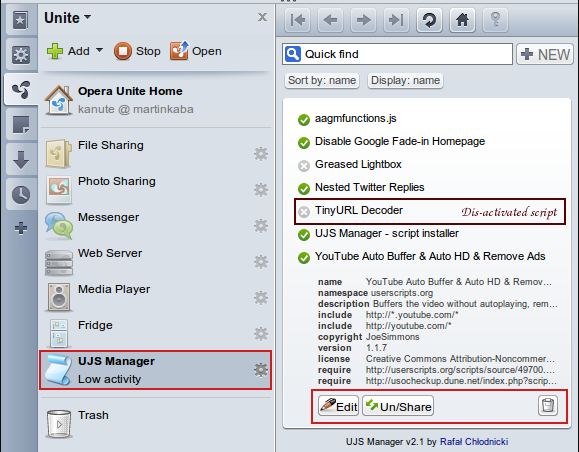The width and height of the screenshot is (579, 452).
Task: Open UJS Manager settings gear
Action: pyautogui.click(x=261, y=370)
